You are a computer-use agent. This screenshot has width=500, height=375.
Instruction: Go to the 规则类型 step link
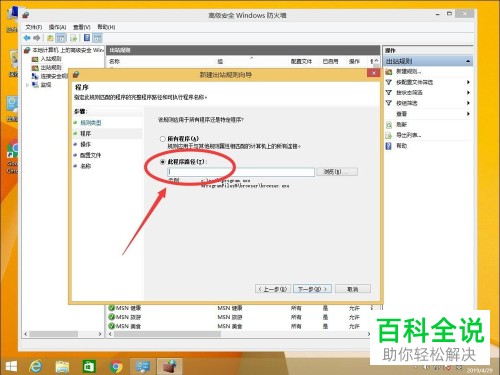[91, 123]
